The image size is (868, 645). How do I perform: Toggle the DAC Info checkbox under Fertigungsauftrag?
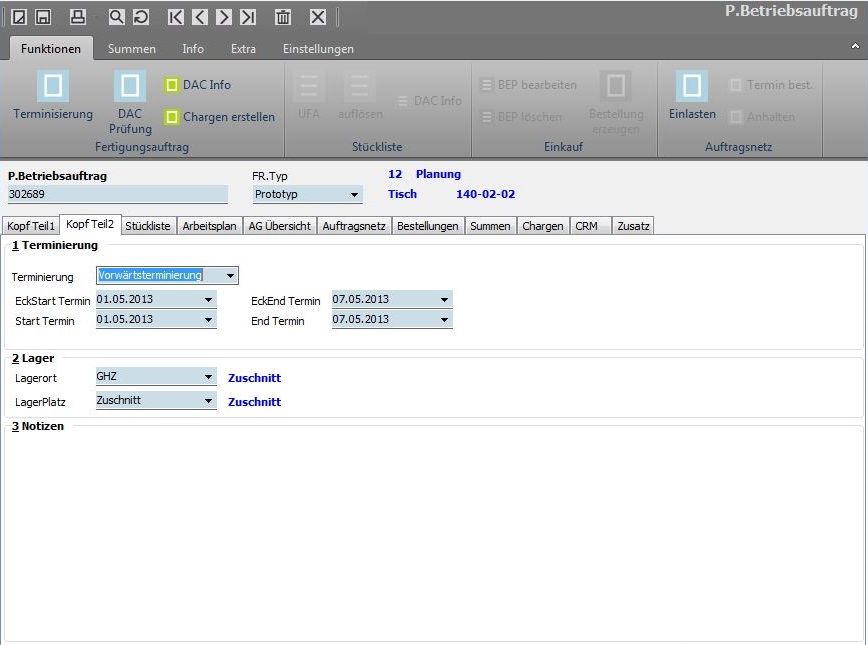[x=172, y=85]
